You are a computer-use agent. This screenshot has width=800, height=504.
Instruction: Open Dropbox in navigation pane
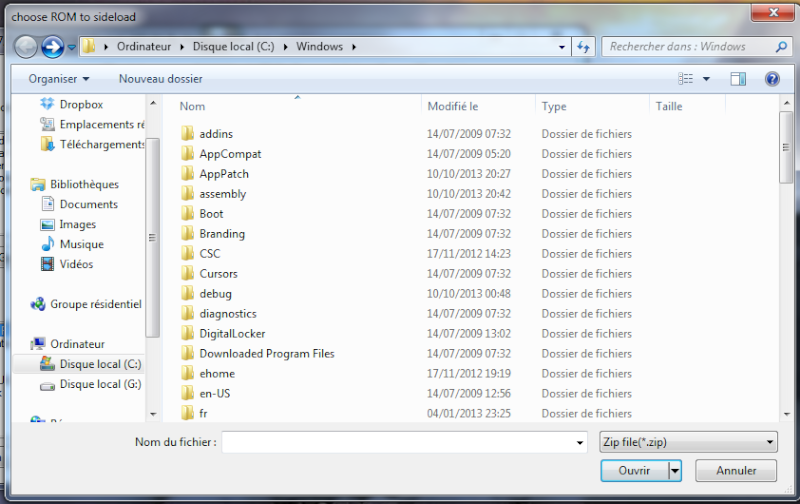pos(81,105)
